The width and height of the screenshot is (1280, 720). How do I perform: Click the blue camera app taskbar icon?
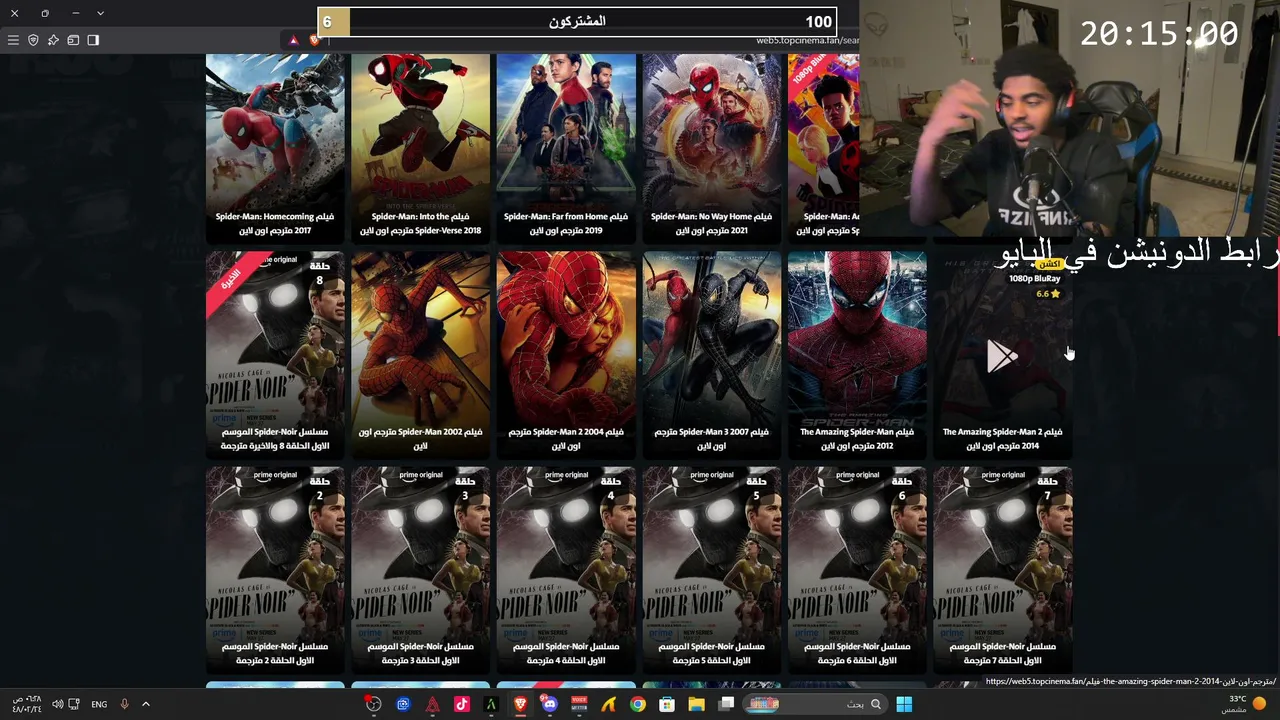click(x=403, y=704)
